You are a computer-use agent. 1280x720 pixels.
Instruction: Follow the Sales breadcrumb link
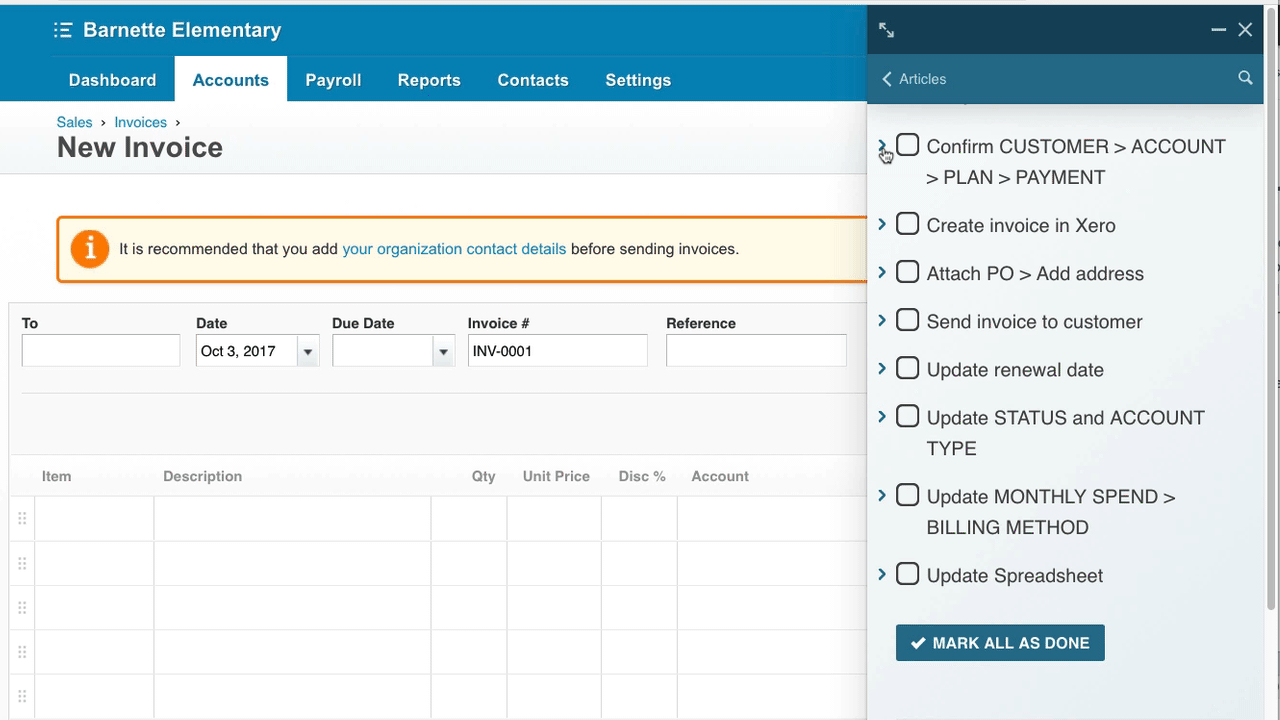74,122
